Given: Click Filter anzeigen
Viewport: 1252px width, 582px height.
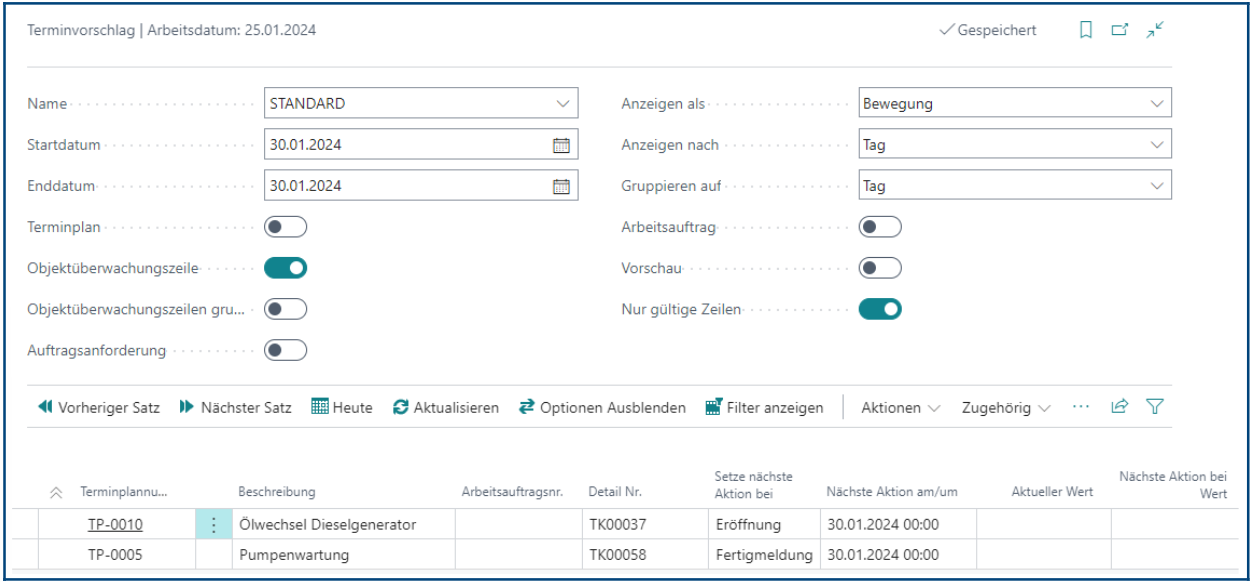Looking at the screenshot, I should coord(764,408).
